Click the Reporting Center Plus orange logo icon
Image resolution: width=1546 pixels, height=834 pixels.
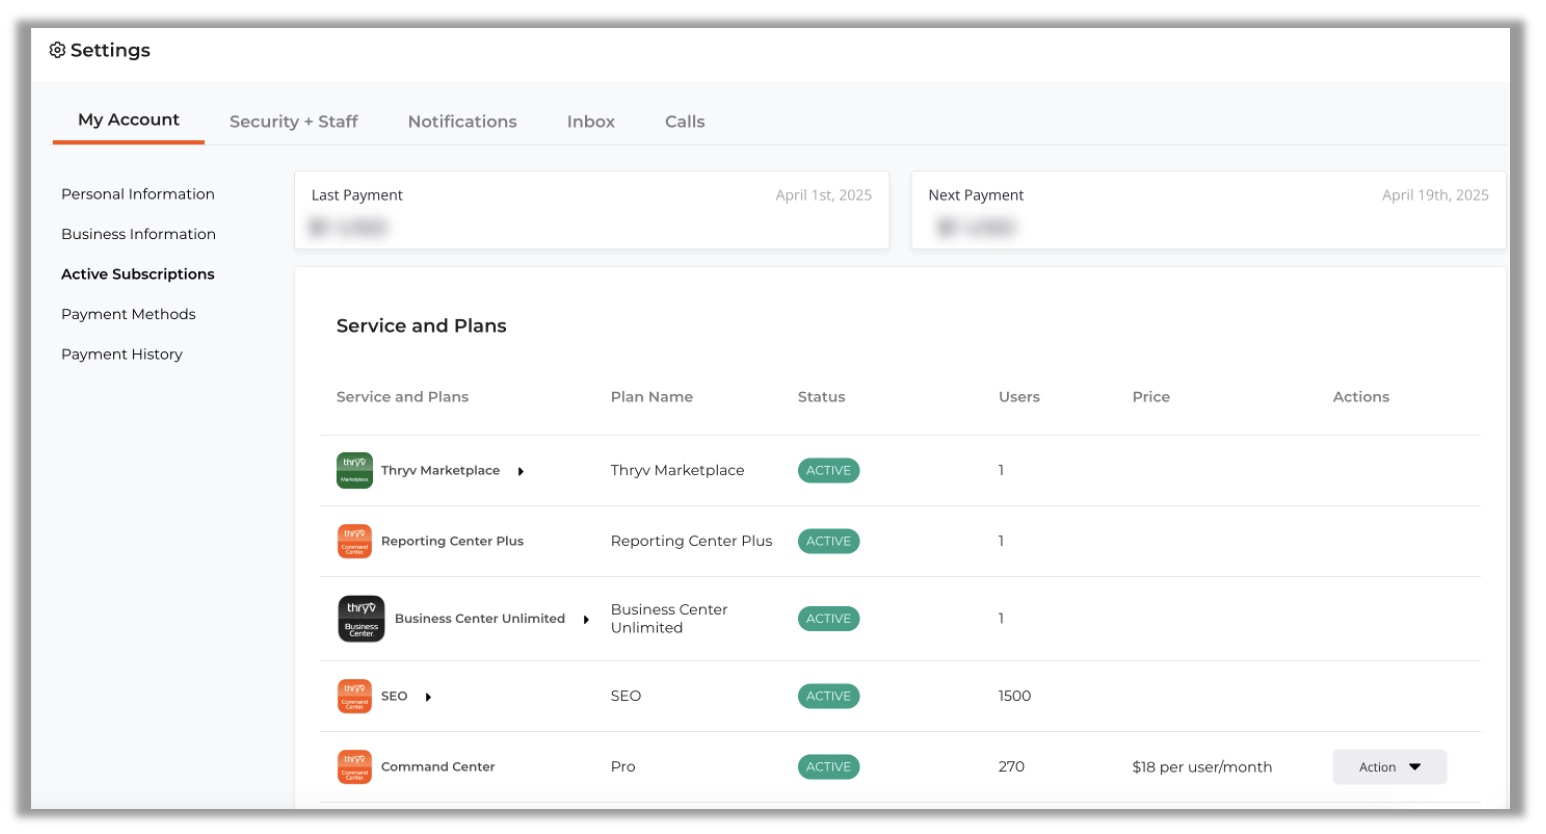click(355, 542)
